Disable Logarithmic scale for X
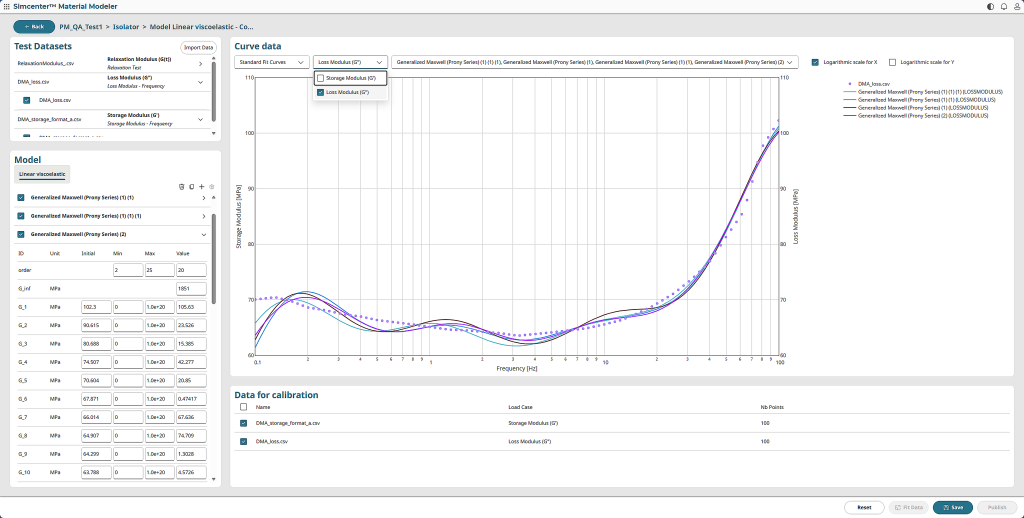Image resolution: width=1024 pixels, height=518 pixels. pyautogui.click(x=816, y=62)
